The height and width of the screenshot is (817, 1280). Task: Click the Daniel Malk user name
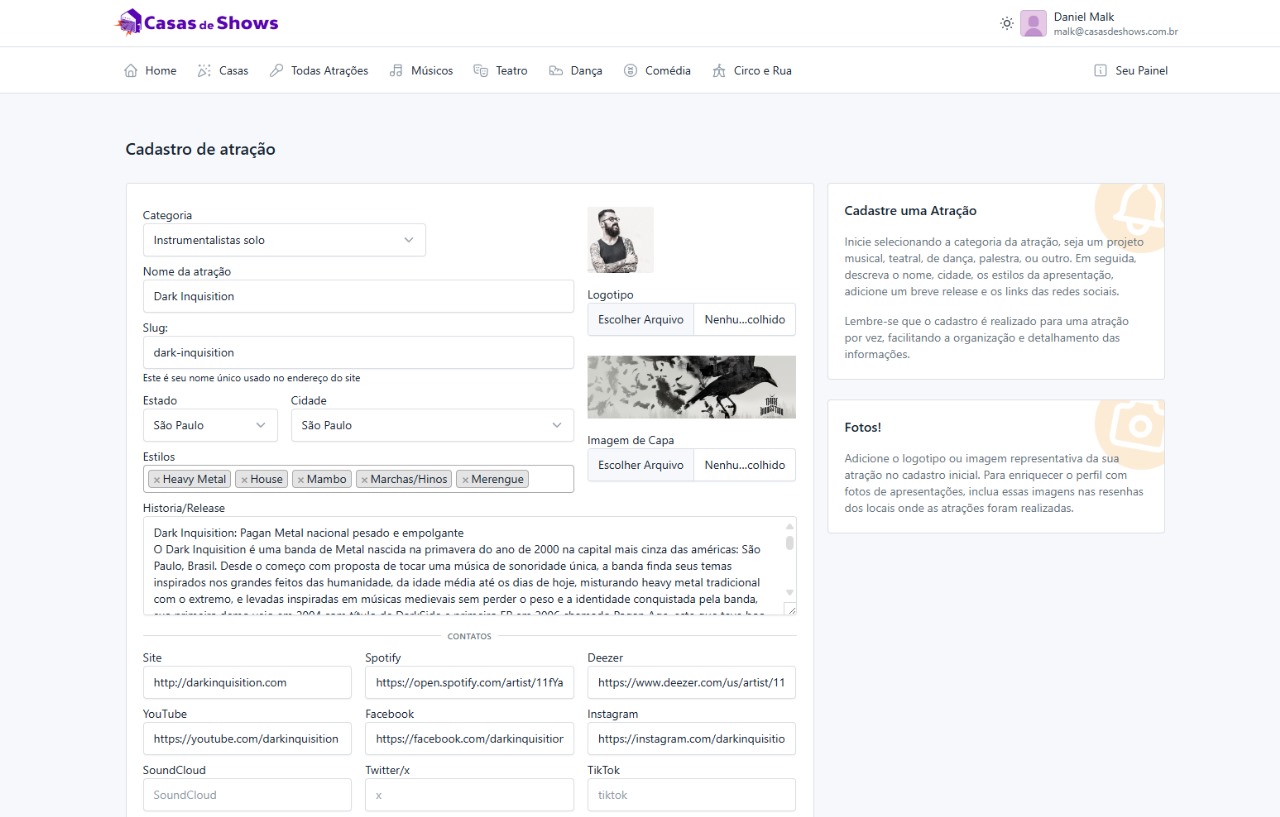pyautogui.click(x=1084, y=16)
